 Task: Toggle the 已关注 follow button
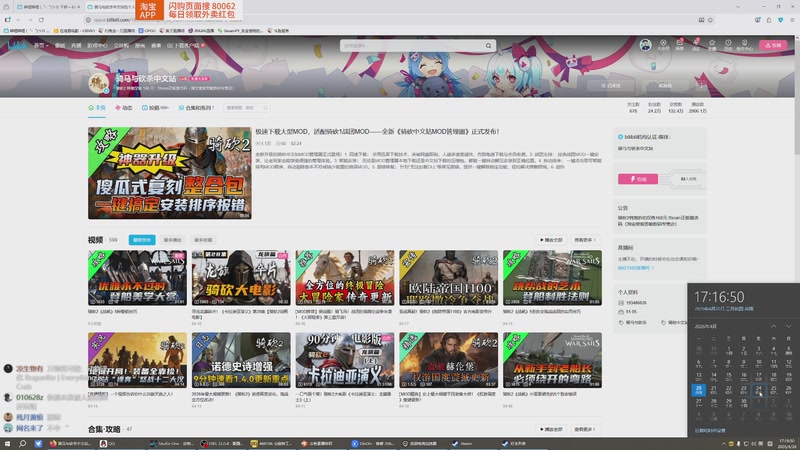pos(611,86)
